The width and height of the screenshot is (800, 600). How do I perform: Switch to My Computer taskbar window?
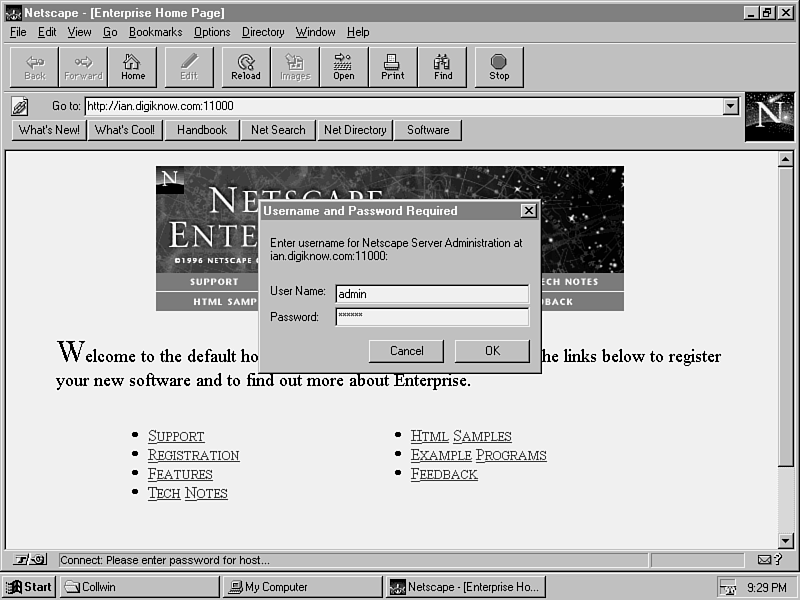303,587
